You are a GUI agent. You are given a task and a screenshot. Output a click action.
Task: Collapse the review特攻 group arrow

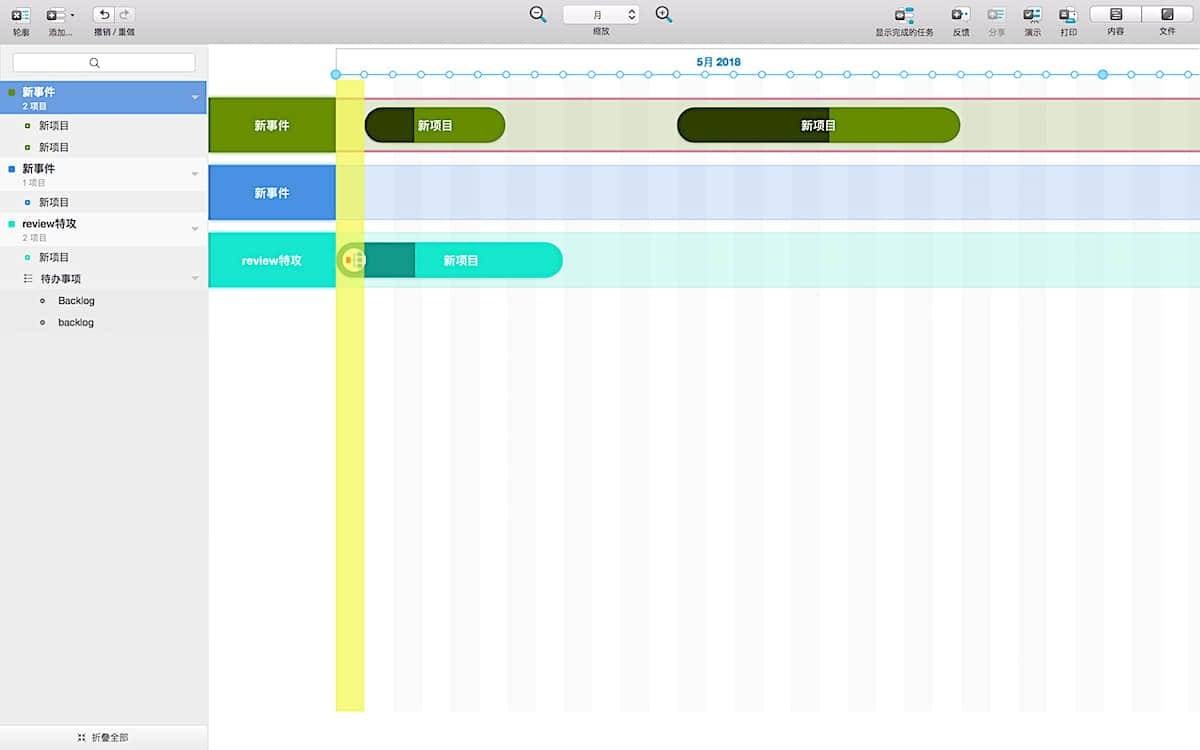(x=195, y=229)
